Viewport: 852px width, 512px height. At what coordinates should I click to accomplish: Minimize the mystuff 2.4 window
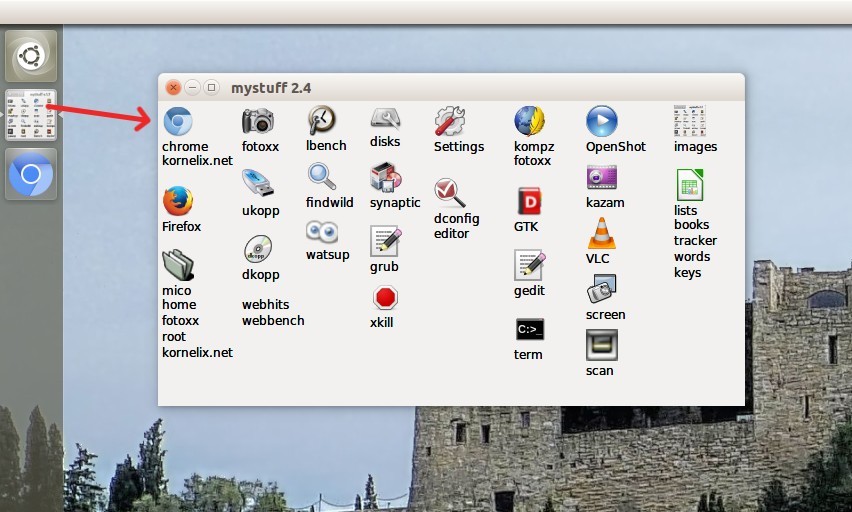point(192,88)
